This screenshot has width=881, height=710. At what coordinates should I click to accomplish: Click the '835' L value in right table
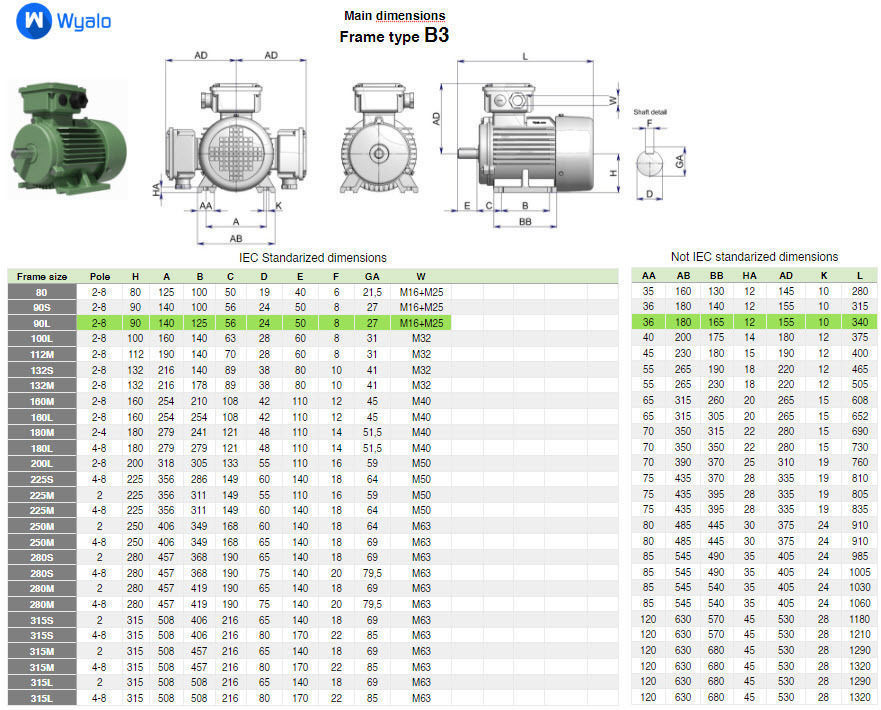click(x=860, y=509)
